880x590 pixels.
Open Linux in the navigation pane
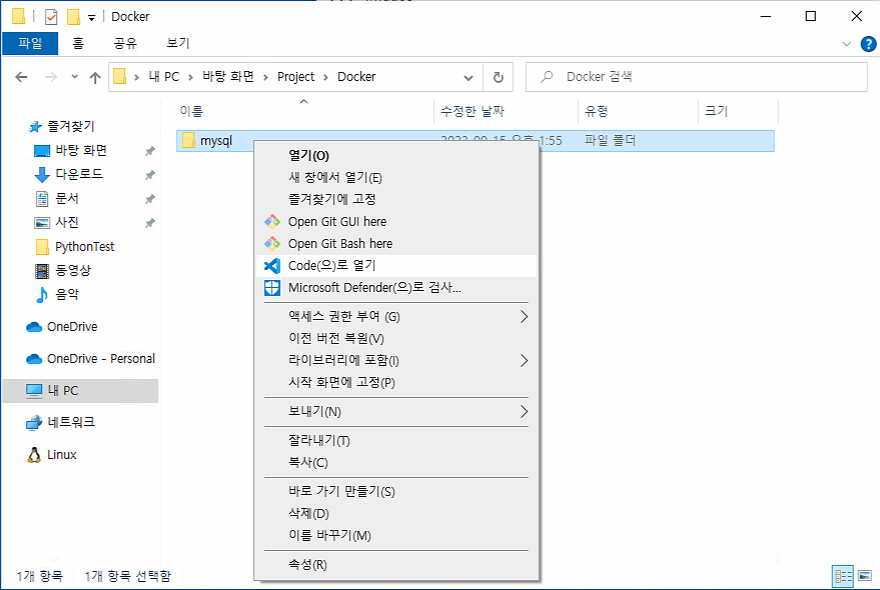62,455
